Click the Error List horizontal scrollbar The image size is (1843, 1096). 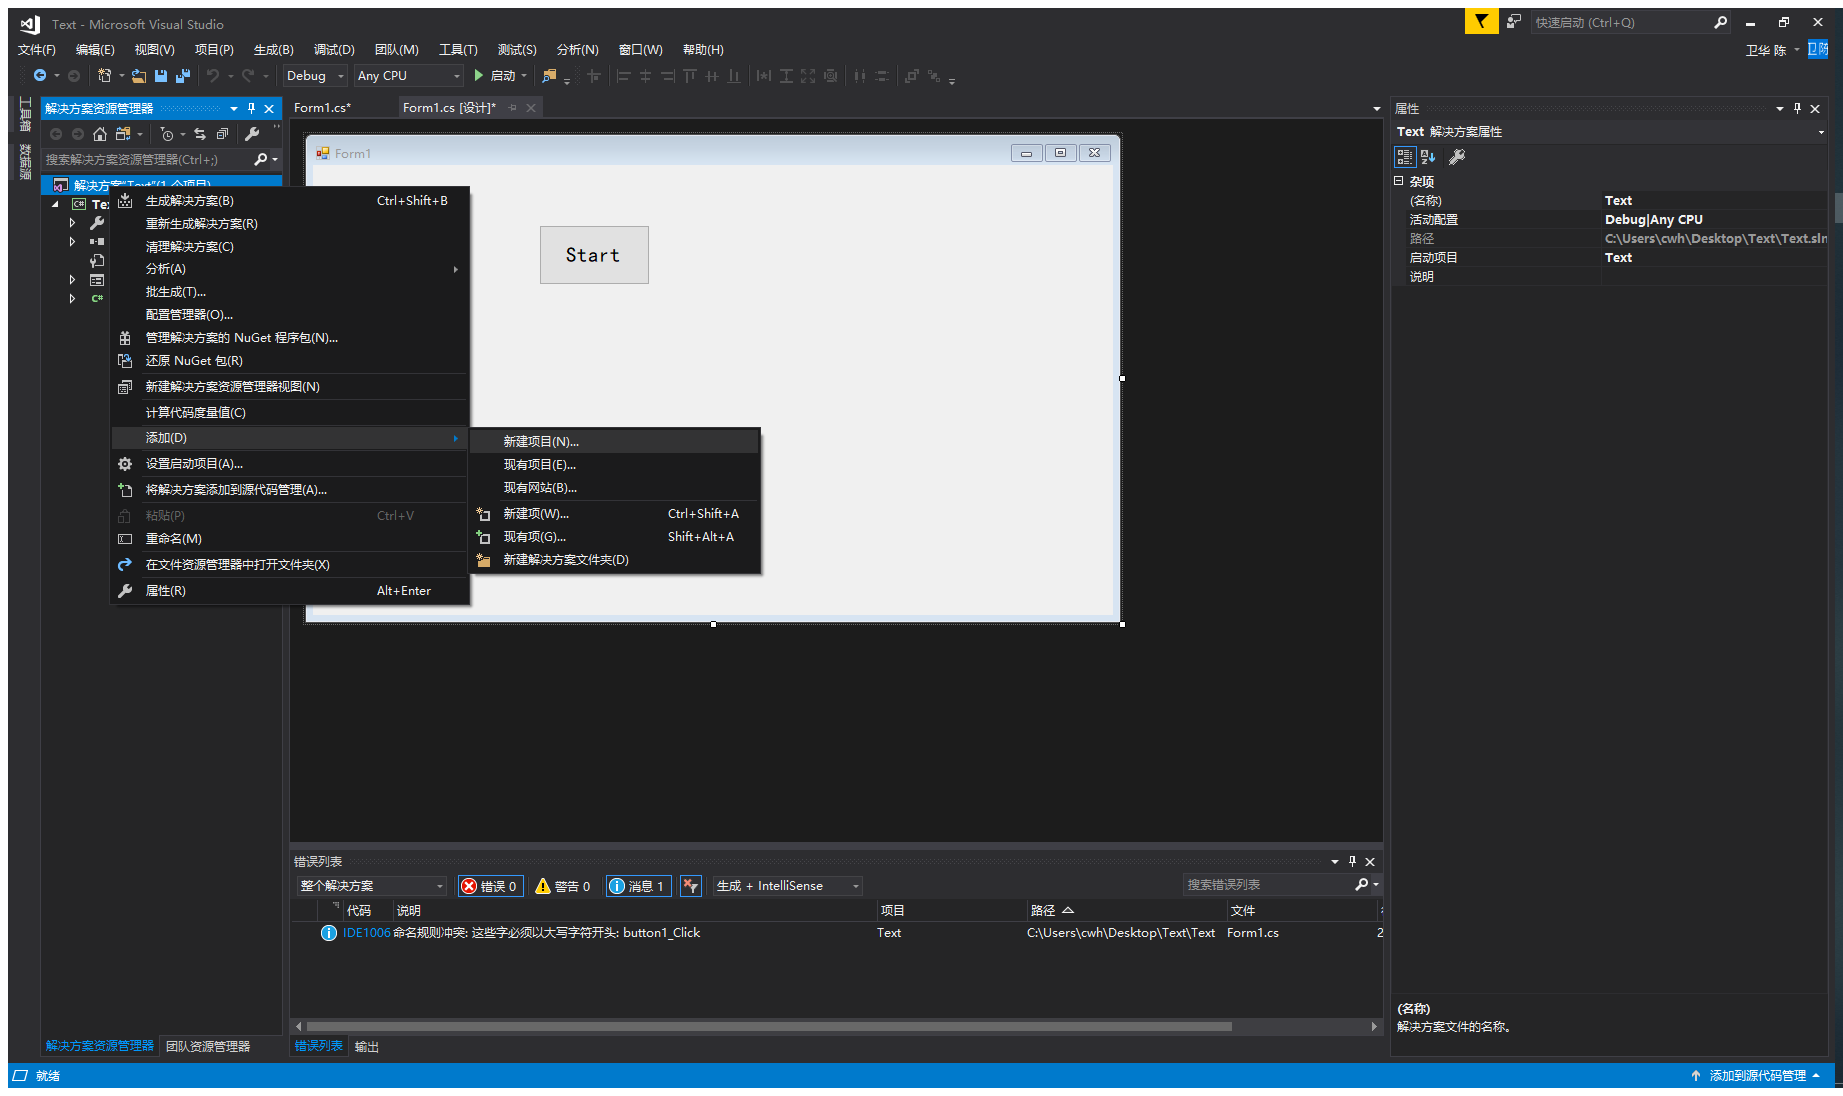(769, 1027)
